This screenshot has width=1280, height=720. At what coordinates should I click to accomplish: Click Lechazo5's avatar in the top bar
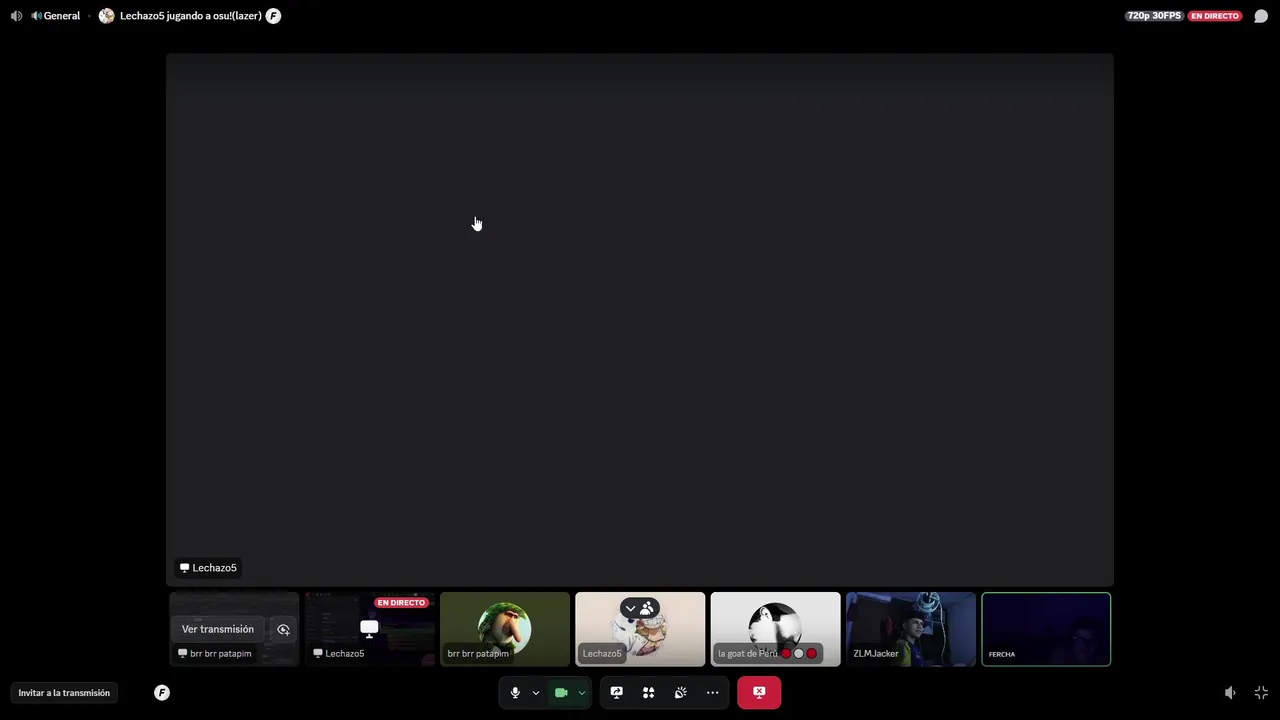107,16
